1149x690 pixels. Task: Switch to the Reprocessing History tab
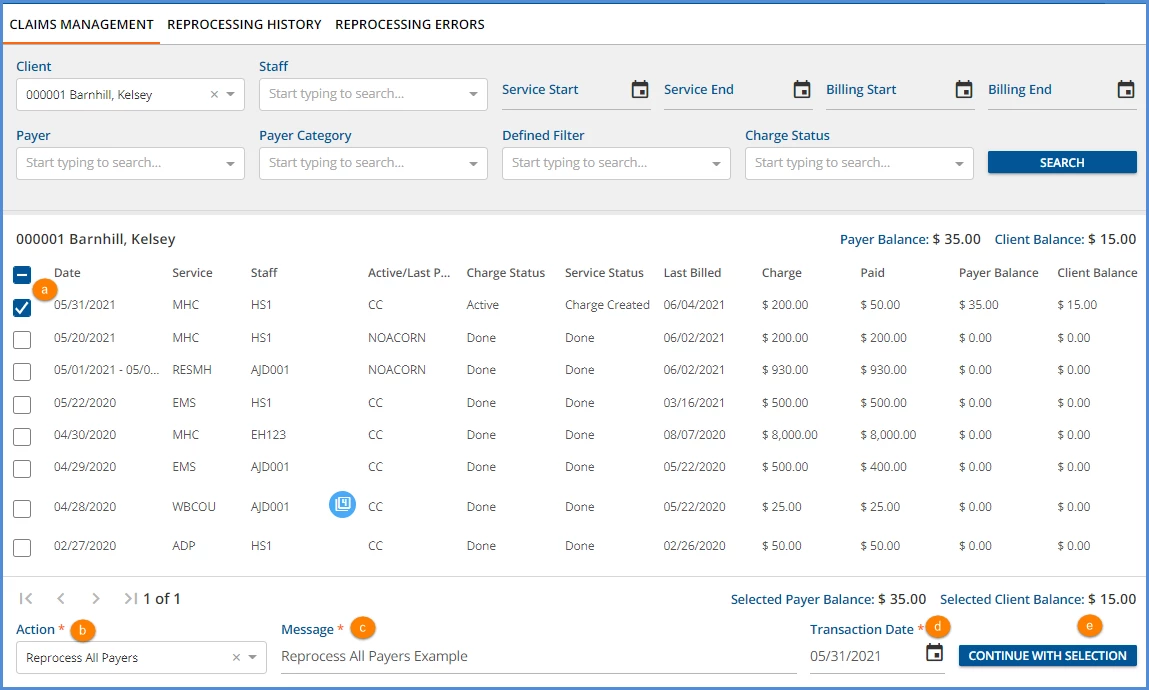(244, 24)
